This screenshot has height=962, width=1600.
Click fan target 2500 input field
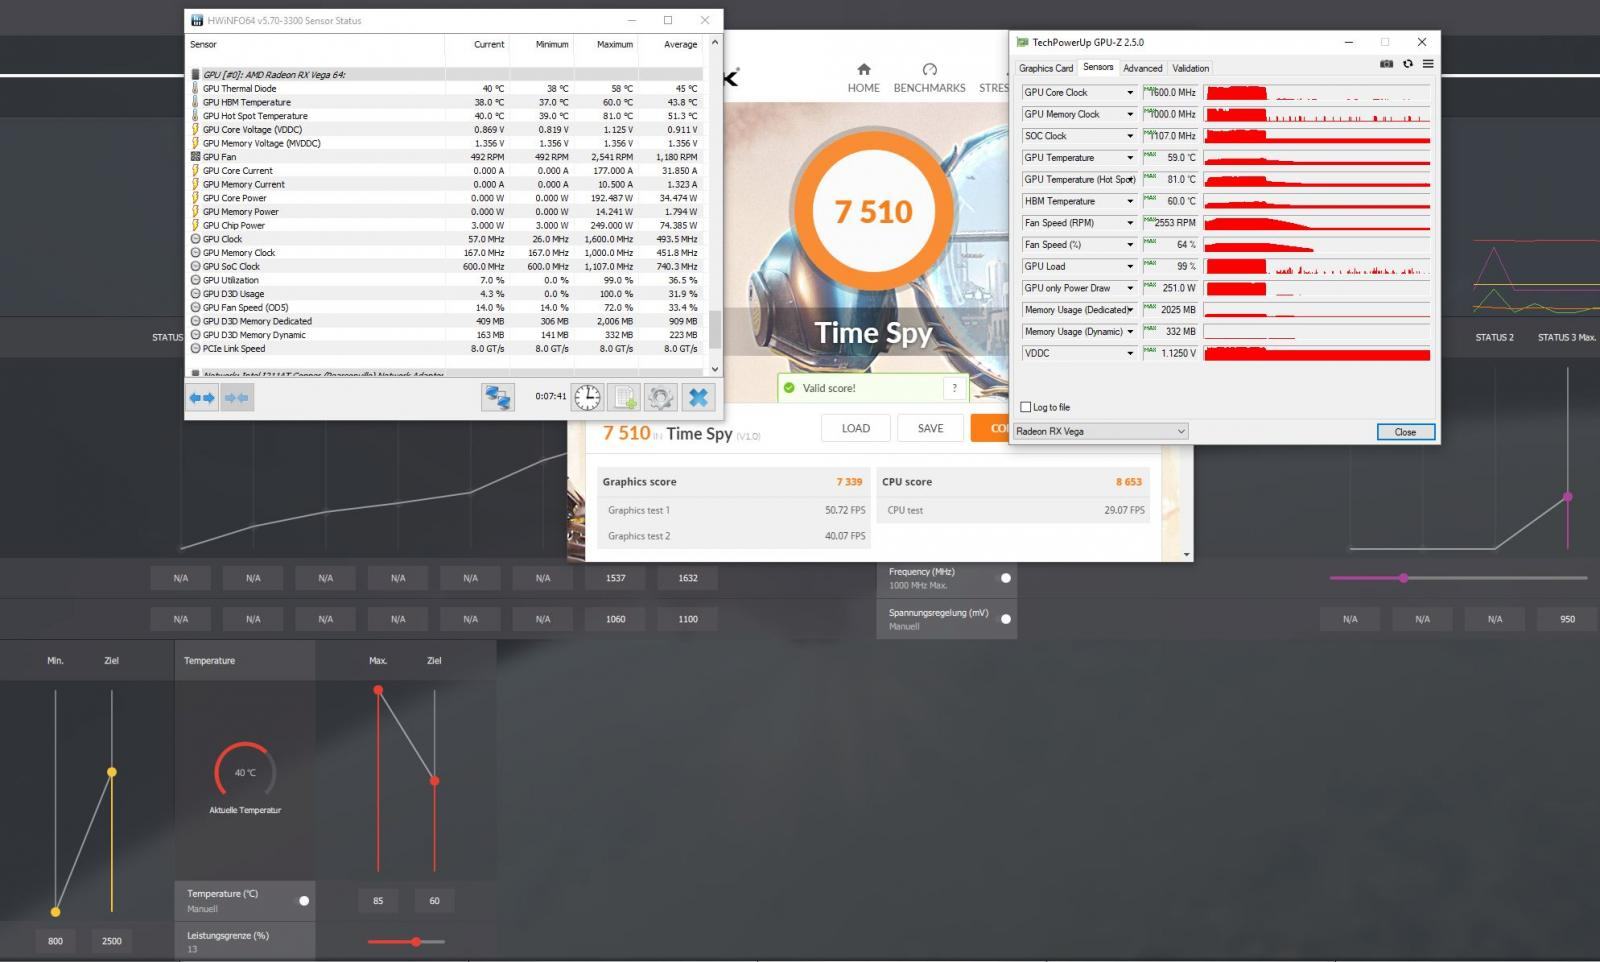(x=112, y=941)
